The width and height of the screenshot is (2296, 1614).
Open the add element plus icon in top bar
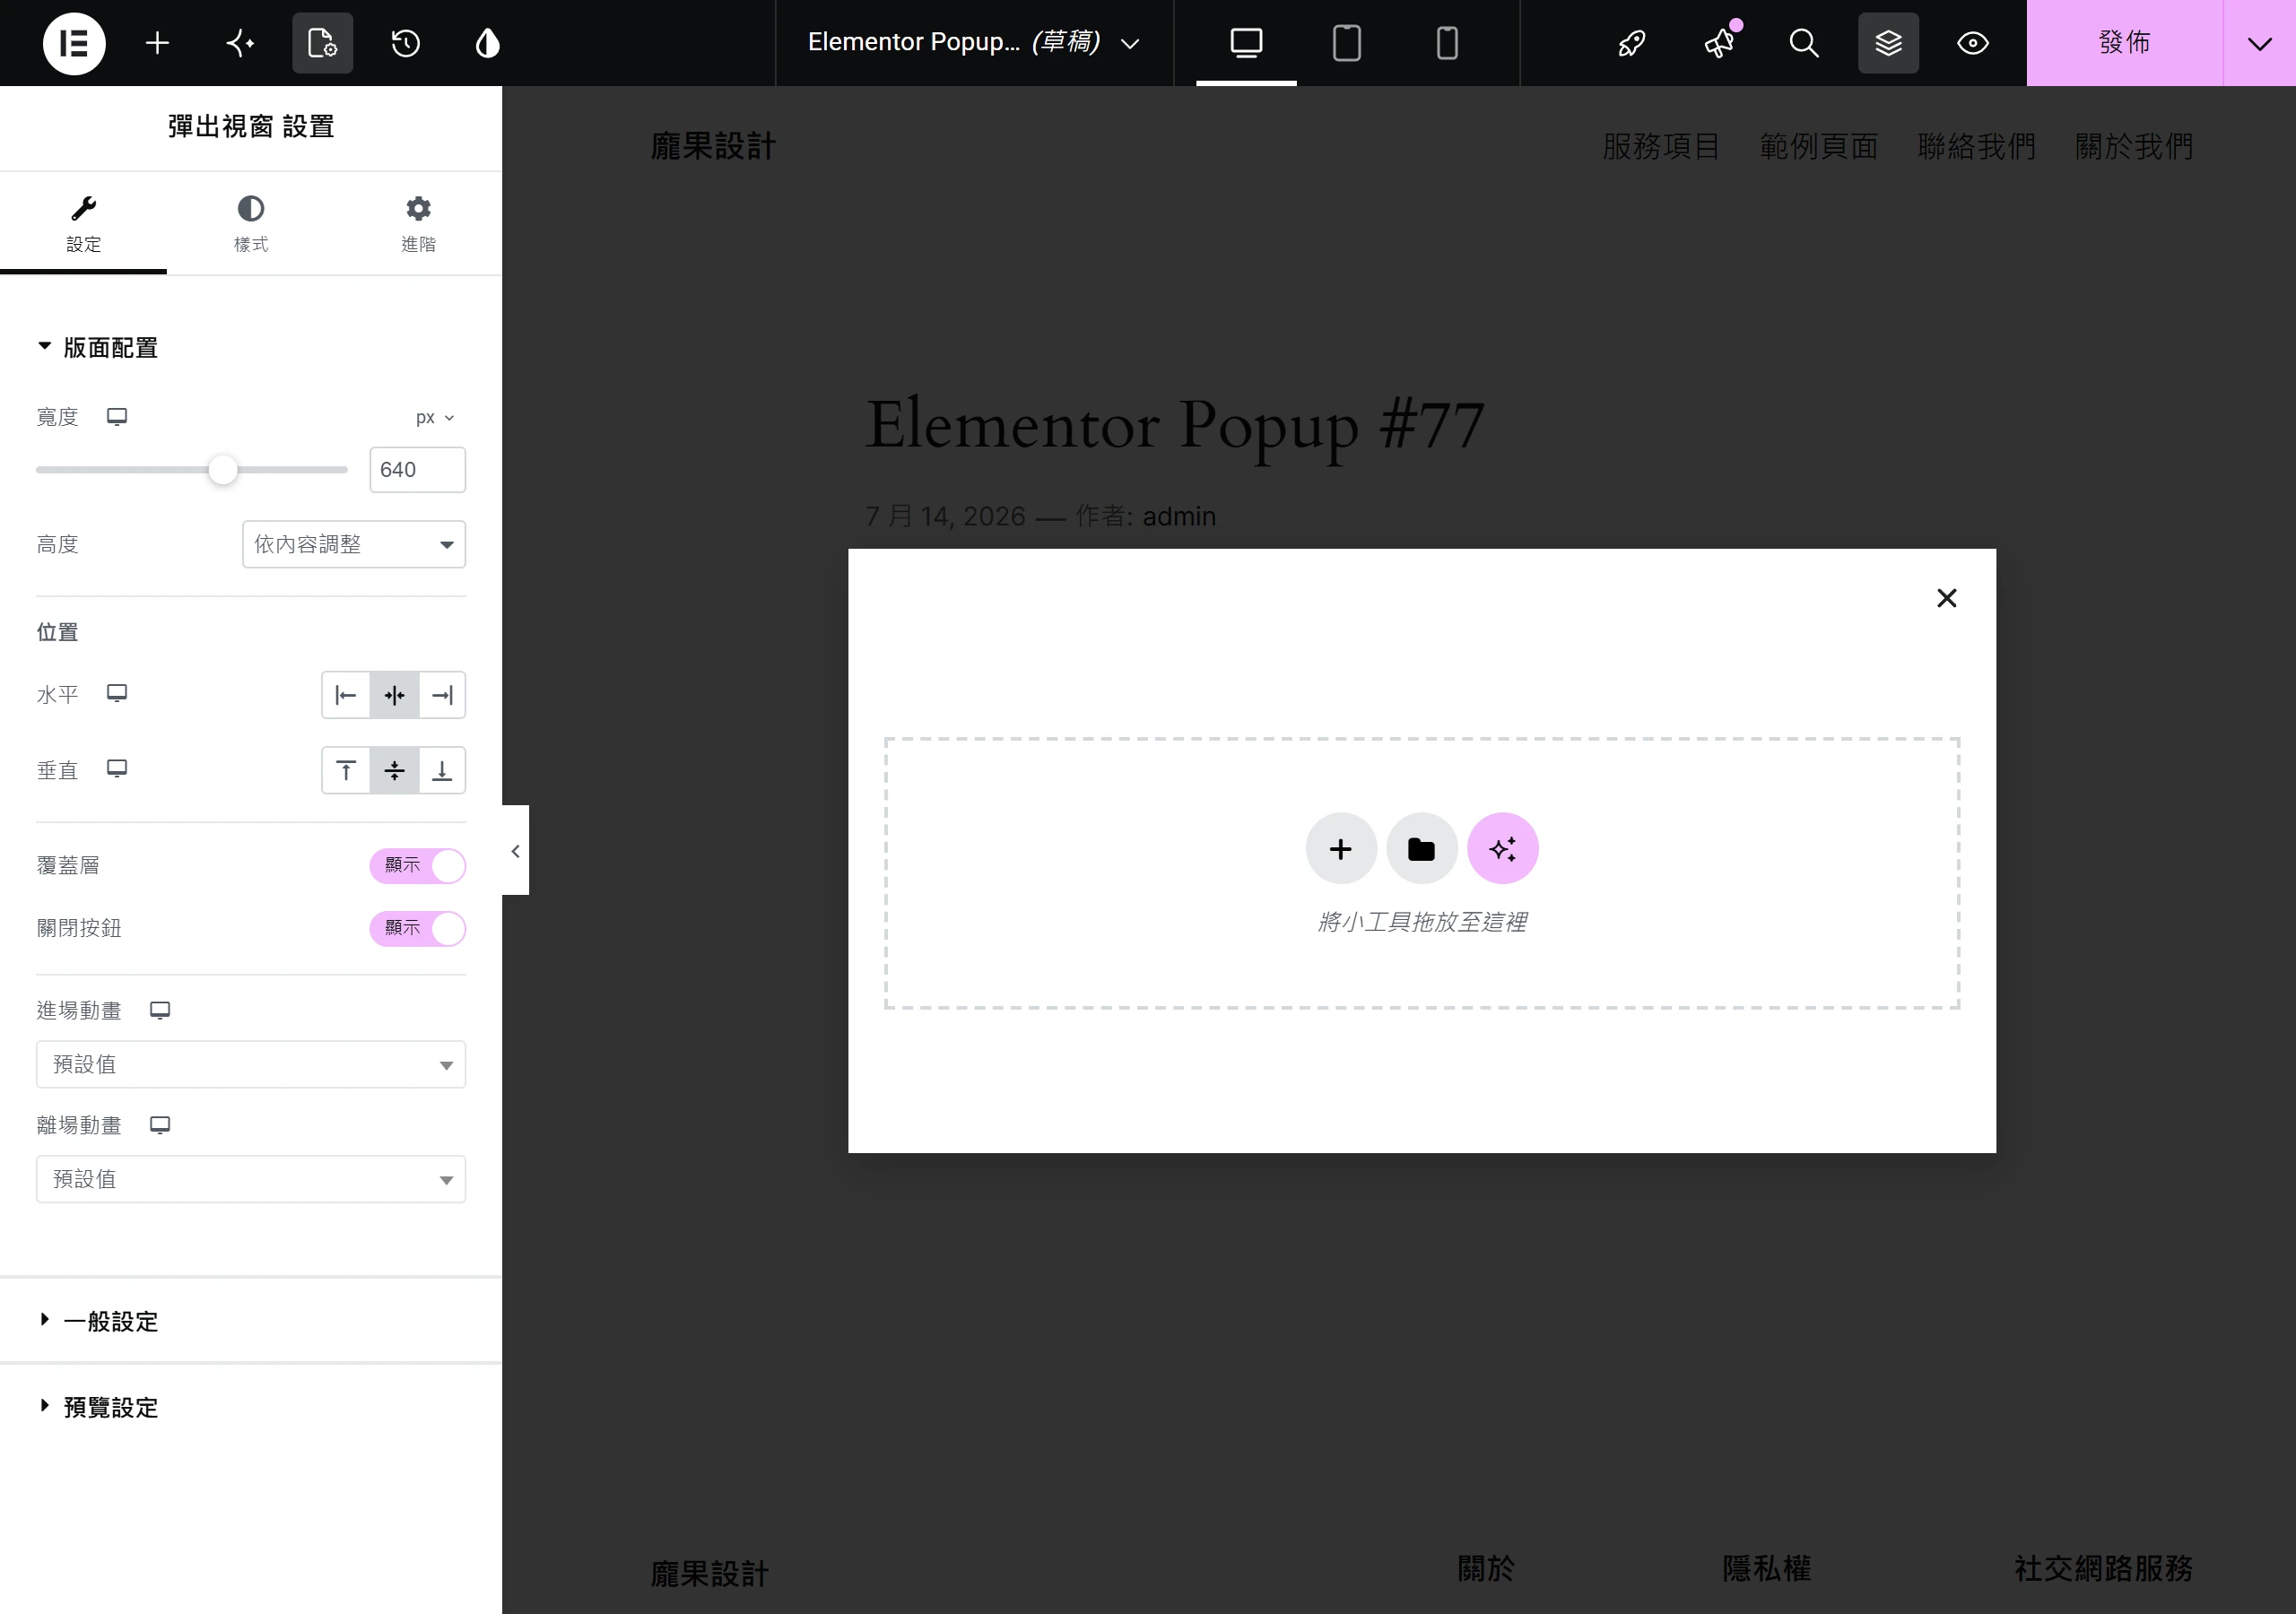157,43
